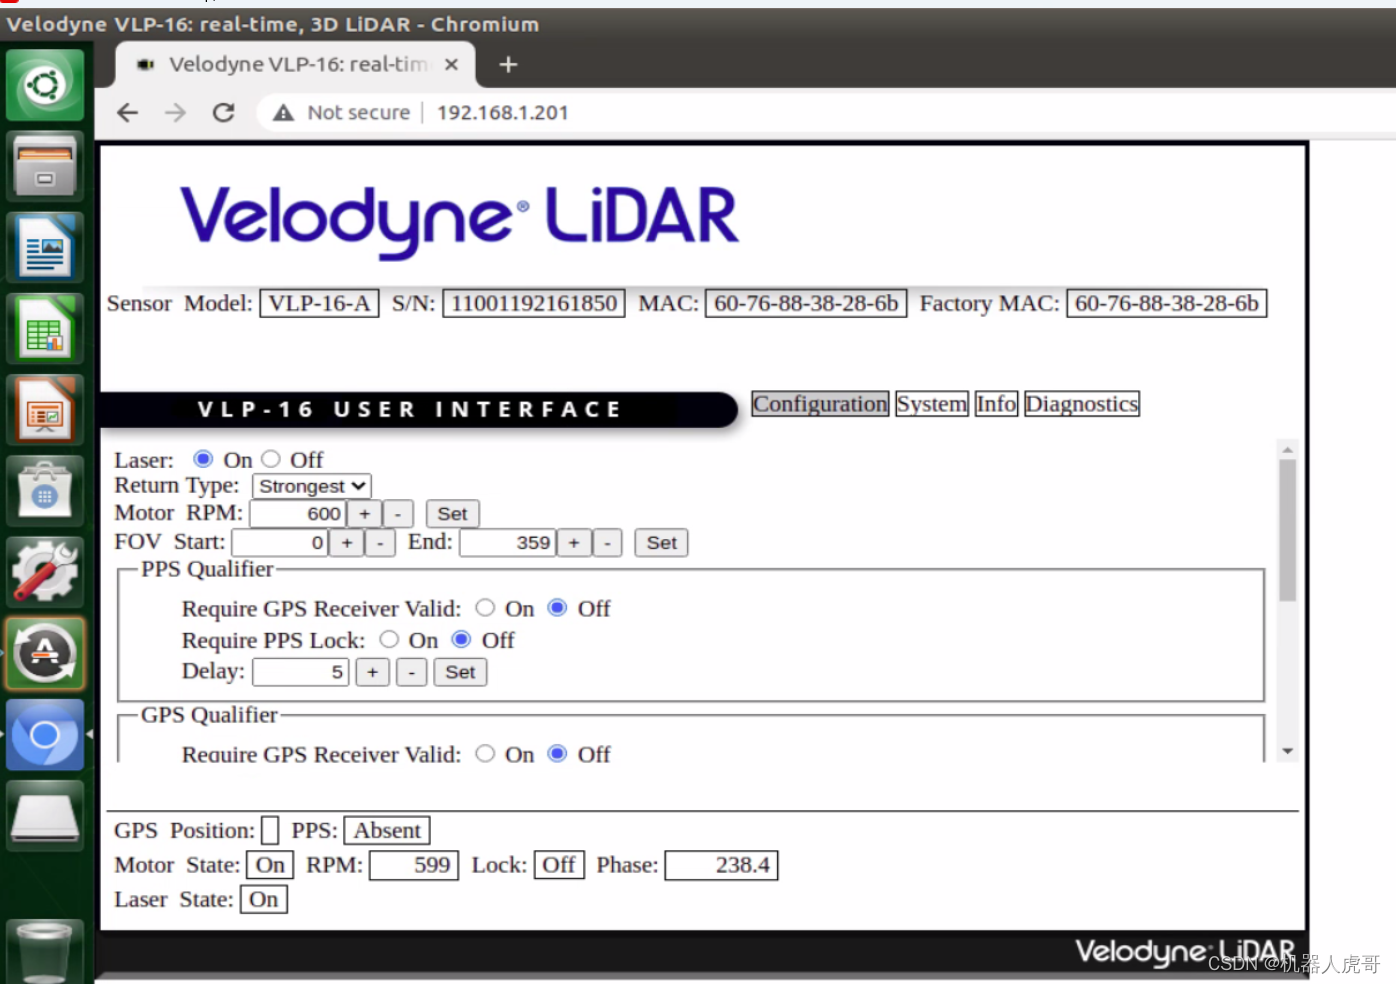Click Set next to PPS Delay
This screenshot has width=1396, height=984.
460,672
